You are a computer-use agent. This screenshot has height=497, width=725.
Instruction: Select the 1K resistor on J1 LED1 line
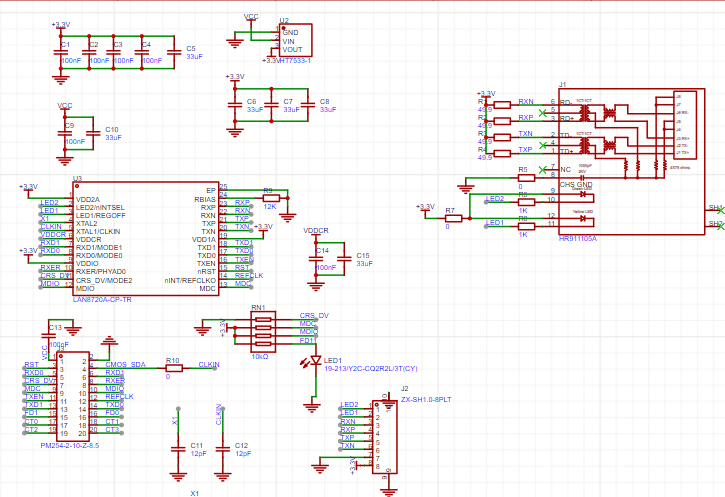pyautogui.click(x=526, y=226)
